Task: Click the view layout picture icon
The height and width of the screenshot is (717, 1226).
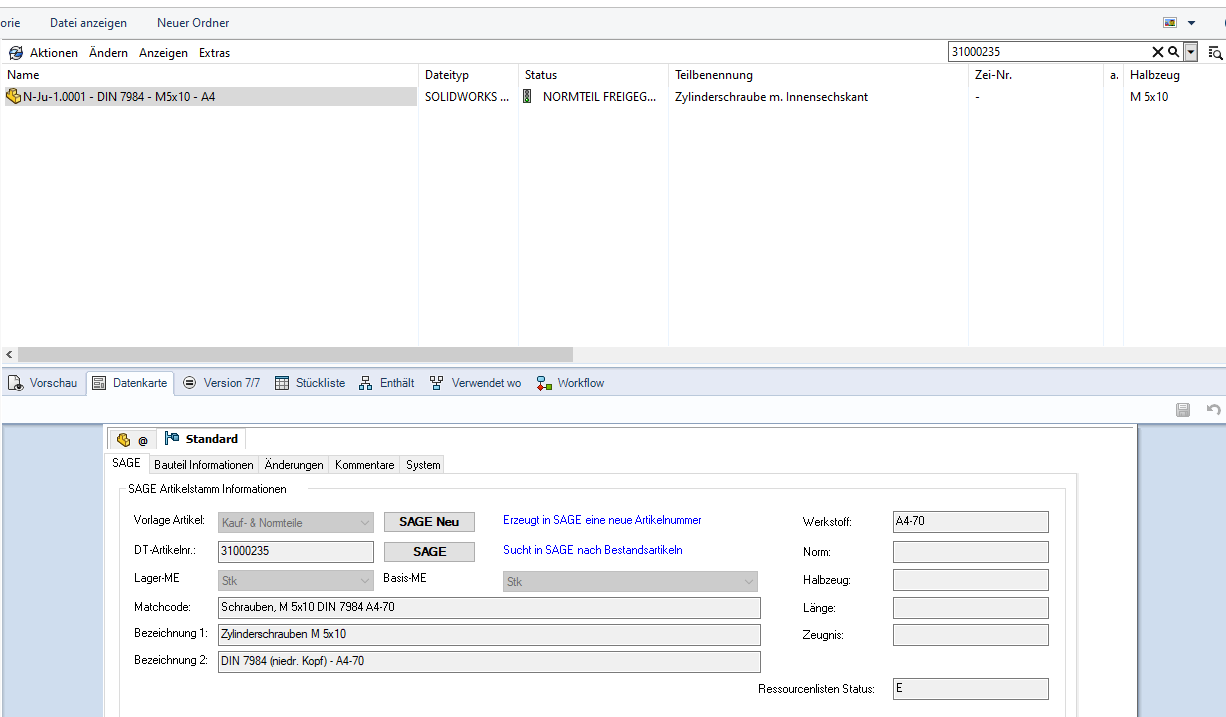Action: [x=1169, y=22]
